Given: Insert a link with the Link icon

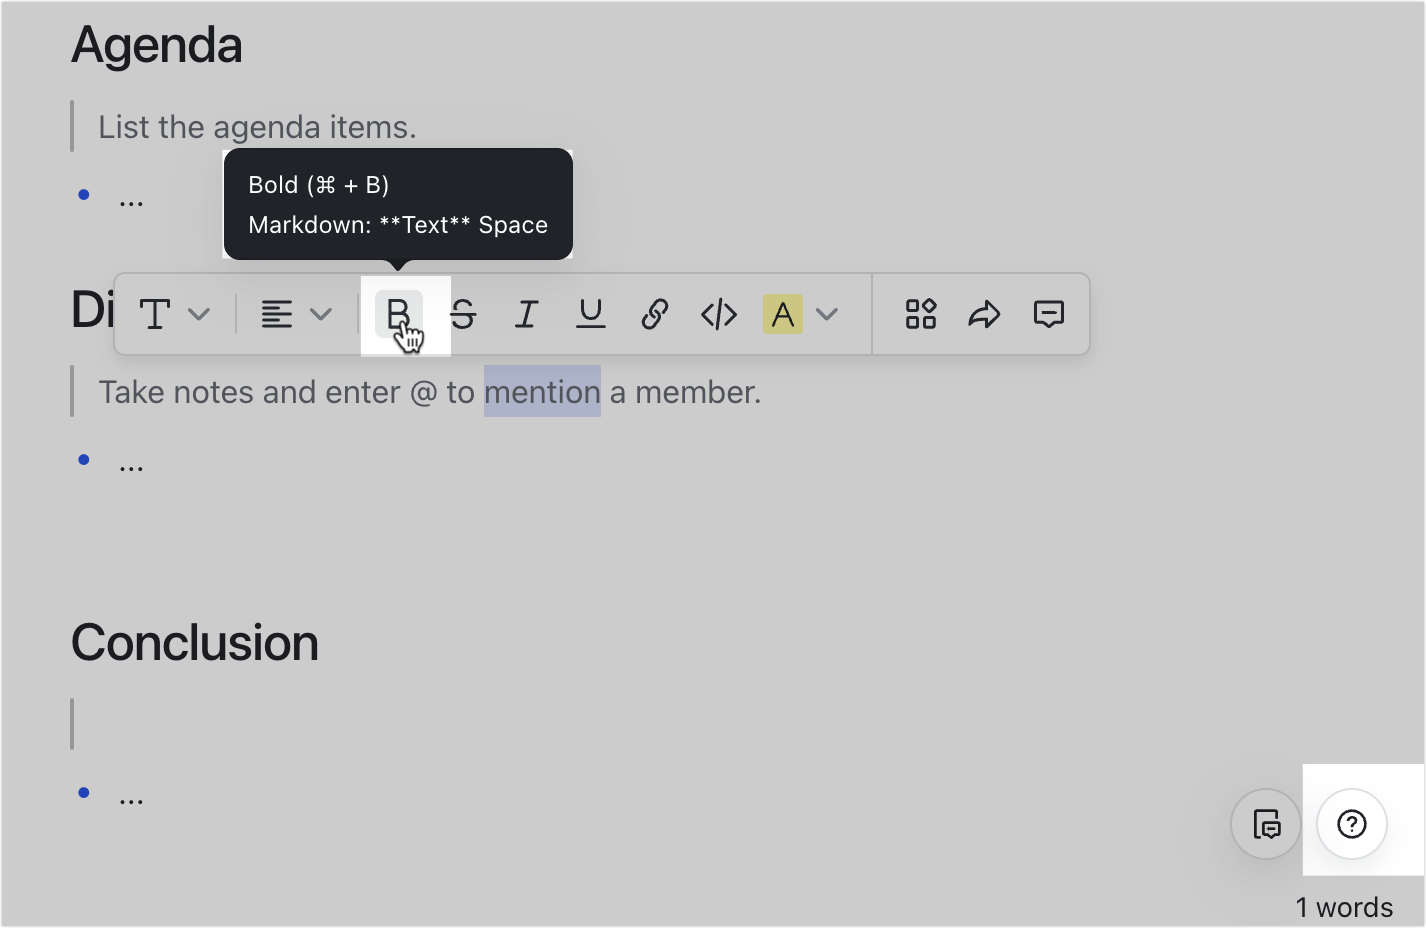Looking at the screenshot, I should point(654,314).
